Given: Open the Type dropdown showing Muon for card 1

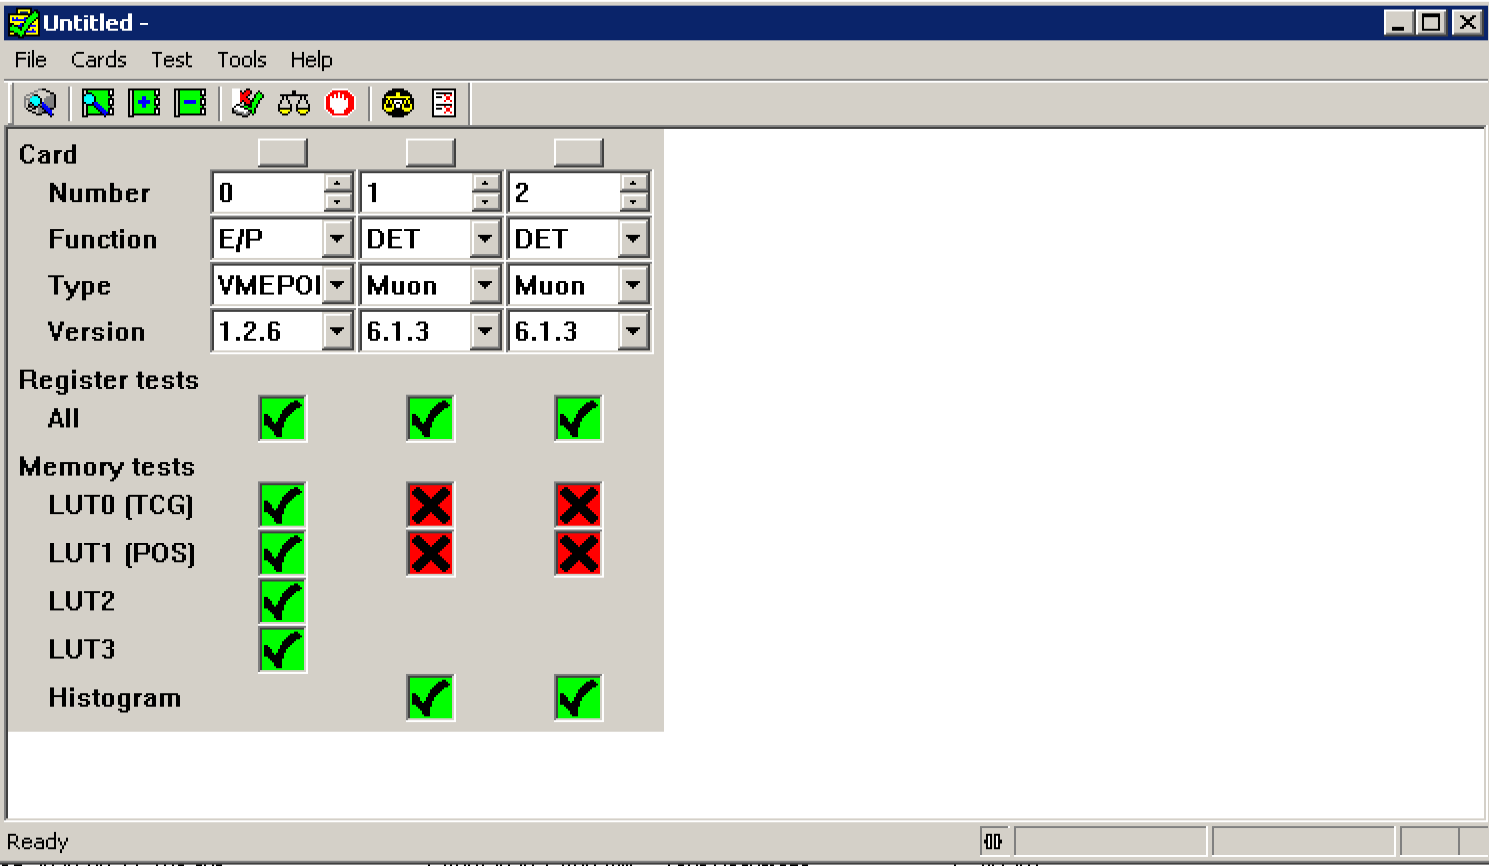Looking at the screenshot, I should pyautogui.click(x=487, y=285).
